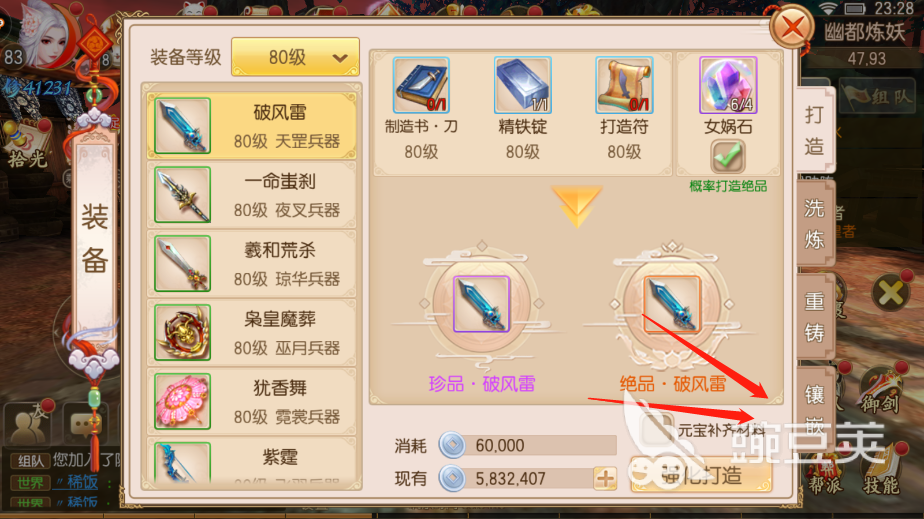Select 一命畫刹 in the weapon list

point(252,195)
